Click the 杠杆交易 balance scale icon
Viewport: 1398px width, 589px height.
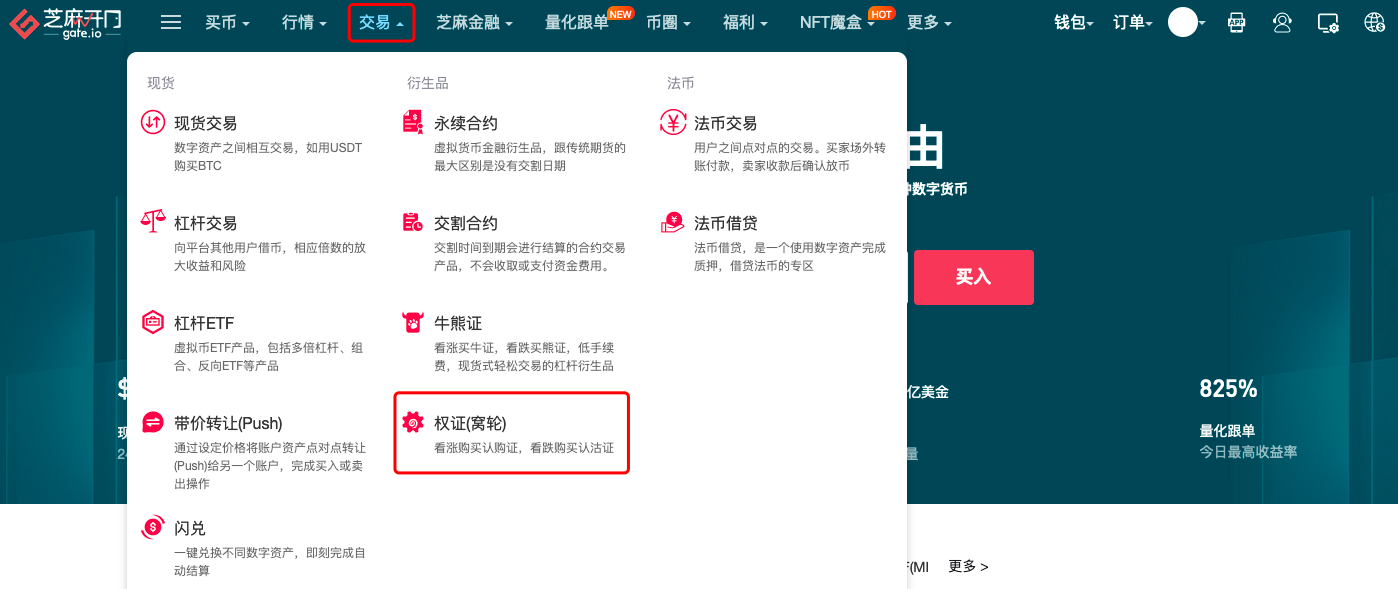click(x=153, y=222)
